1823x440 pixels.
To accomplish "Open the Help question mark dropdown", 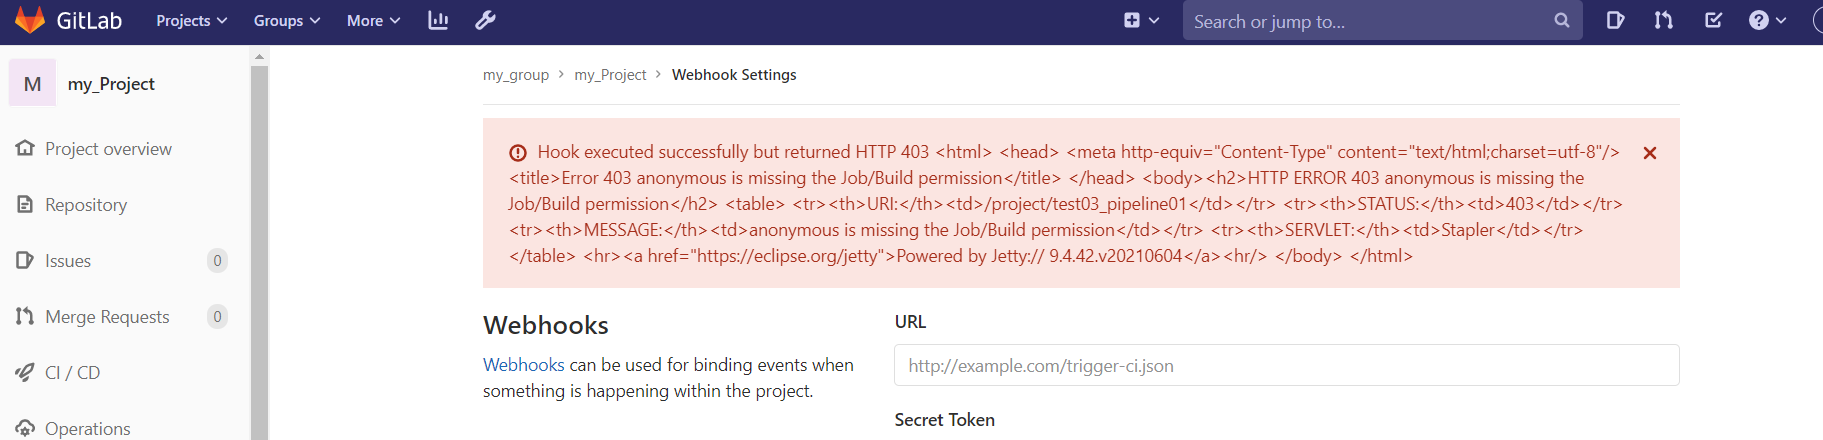I will 1767,20.
